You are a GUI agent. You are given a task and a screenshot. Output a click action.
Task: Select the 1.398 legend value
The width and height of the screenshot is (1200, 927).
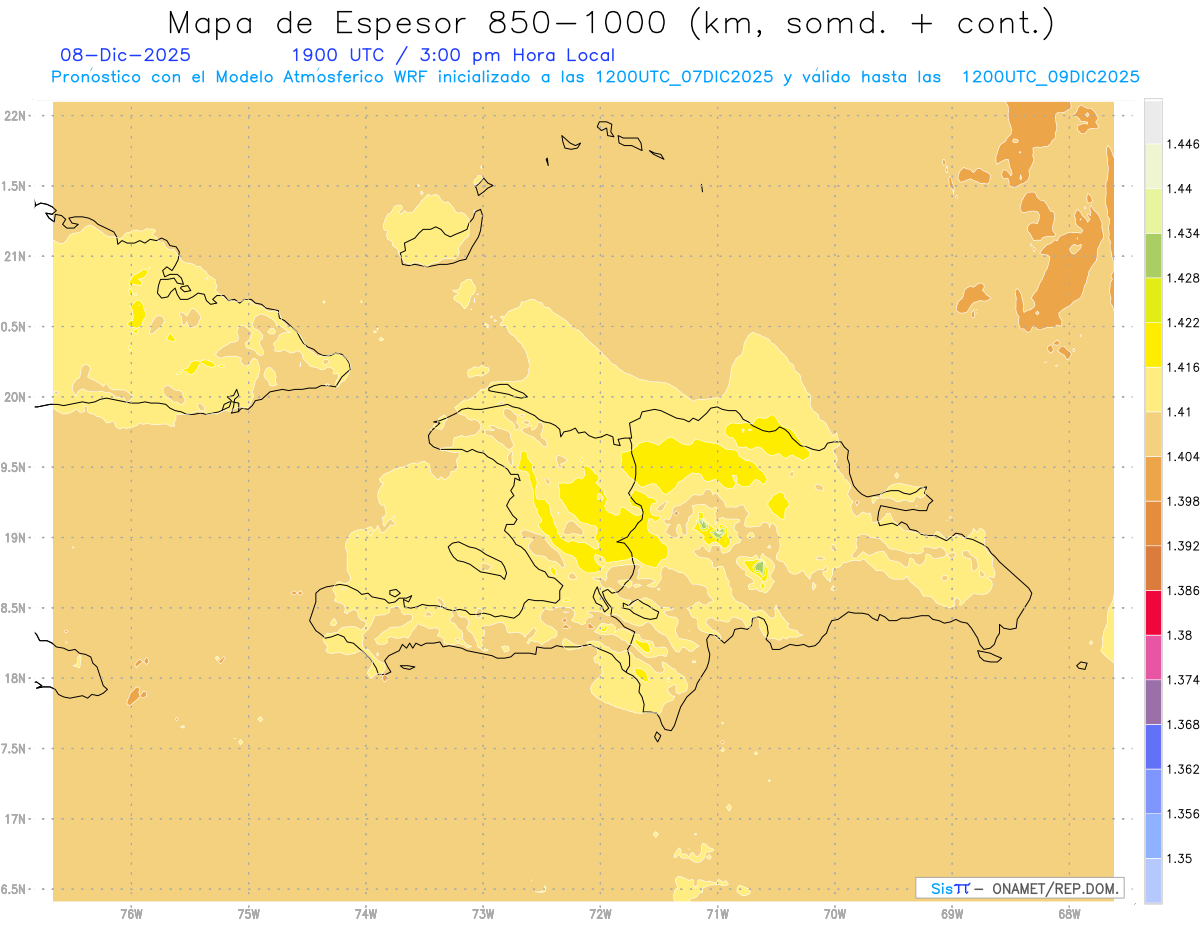[x=1183, y=501]
